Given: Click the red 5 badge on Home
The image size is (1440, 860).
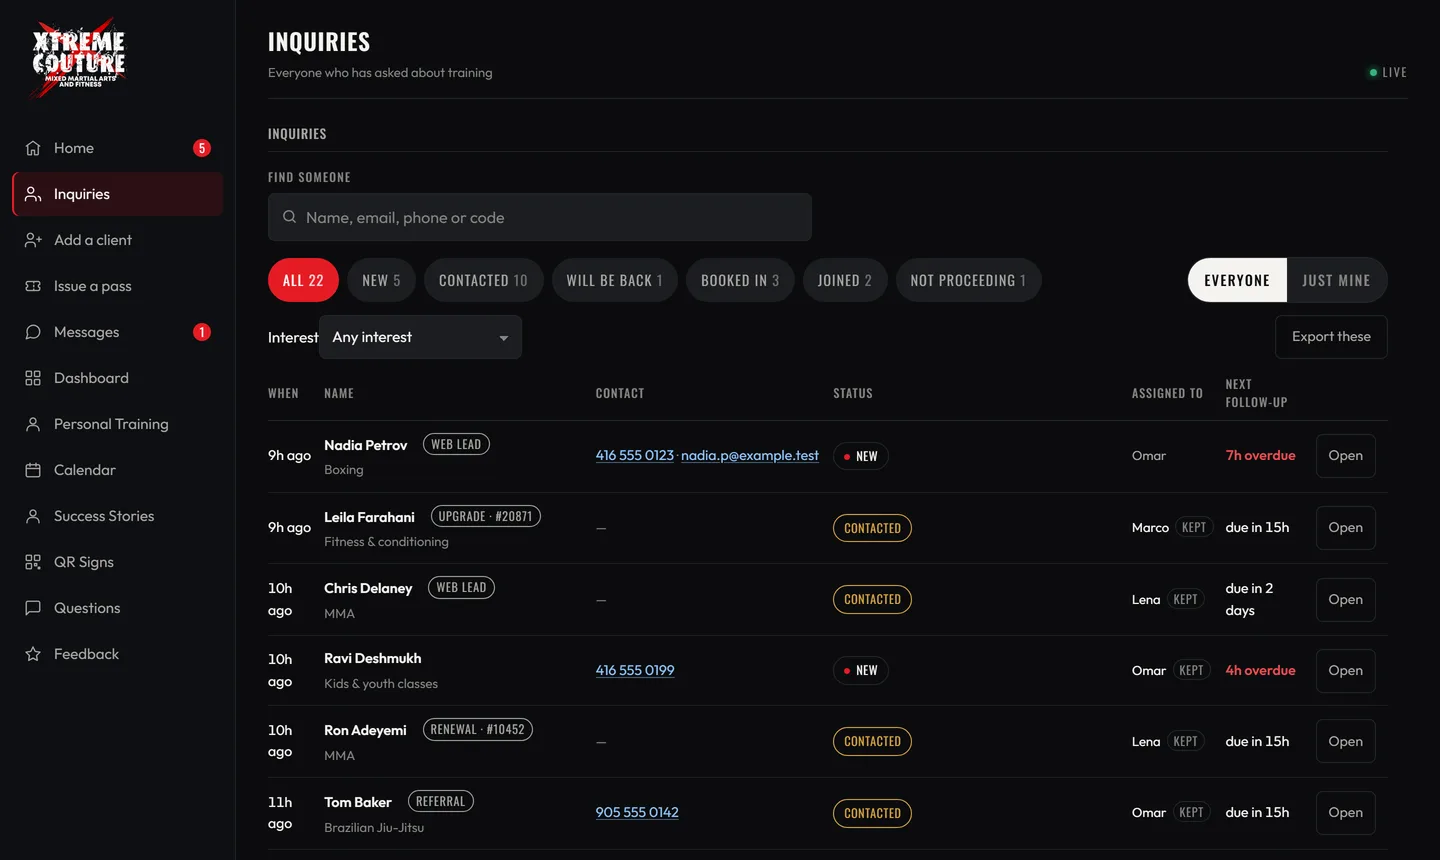Looking at the screenshot, I should [x=202, y=148].
